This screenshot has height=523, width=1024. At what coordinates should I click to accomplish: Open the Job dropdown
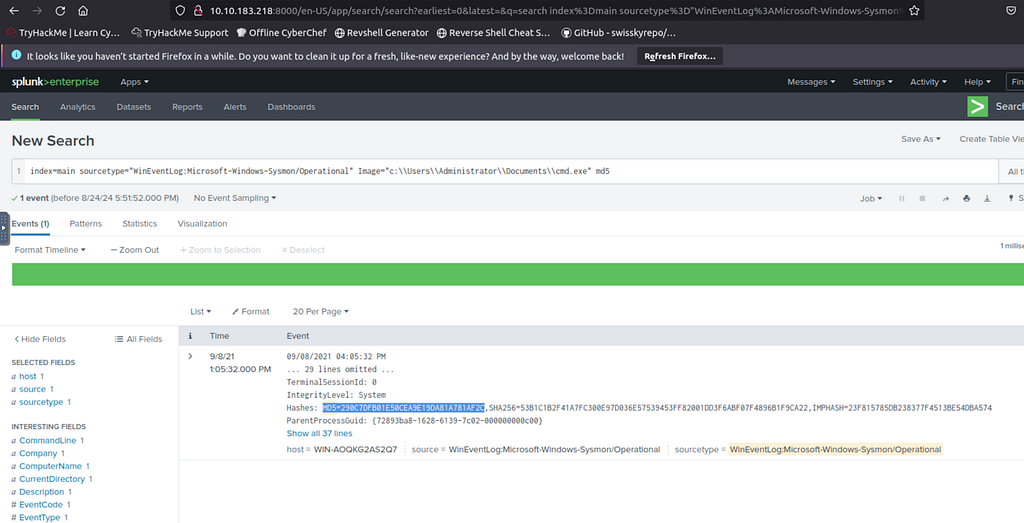tap(871, 198)
